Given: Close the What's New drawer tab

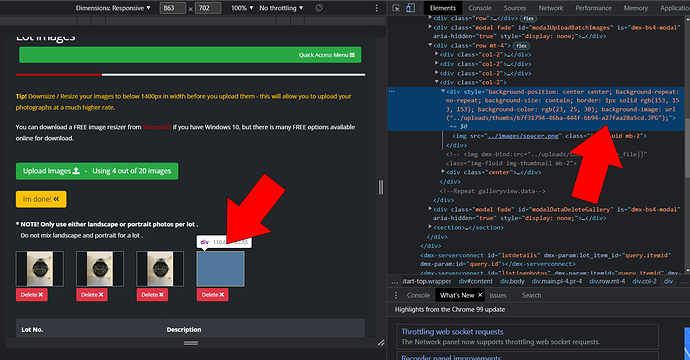Looking at the screenshot, I should pyautogui.click(x=480, y=295).
